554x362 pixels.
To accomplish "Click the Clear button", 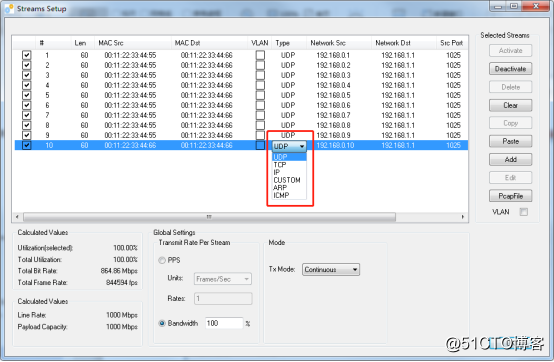I will [510, 105].
